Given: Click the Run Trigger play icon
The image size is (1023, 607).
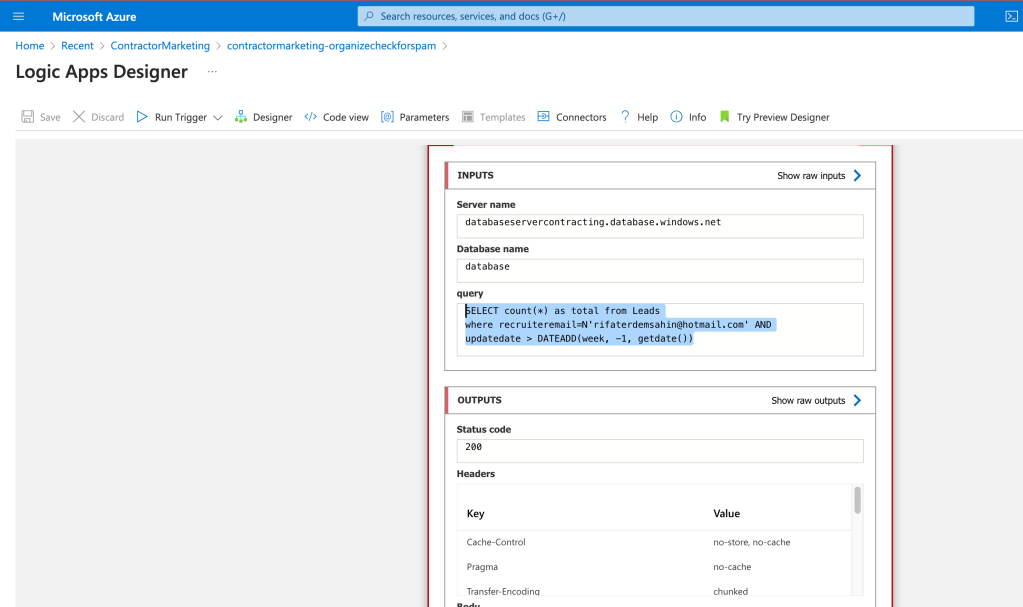Looking at the screenshot, I should click(142, 117).
